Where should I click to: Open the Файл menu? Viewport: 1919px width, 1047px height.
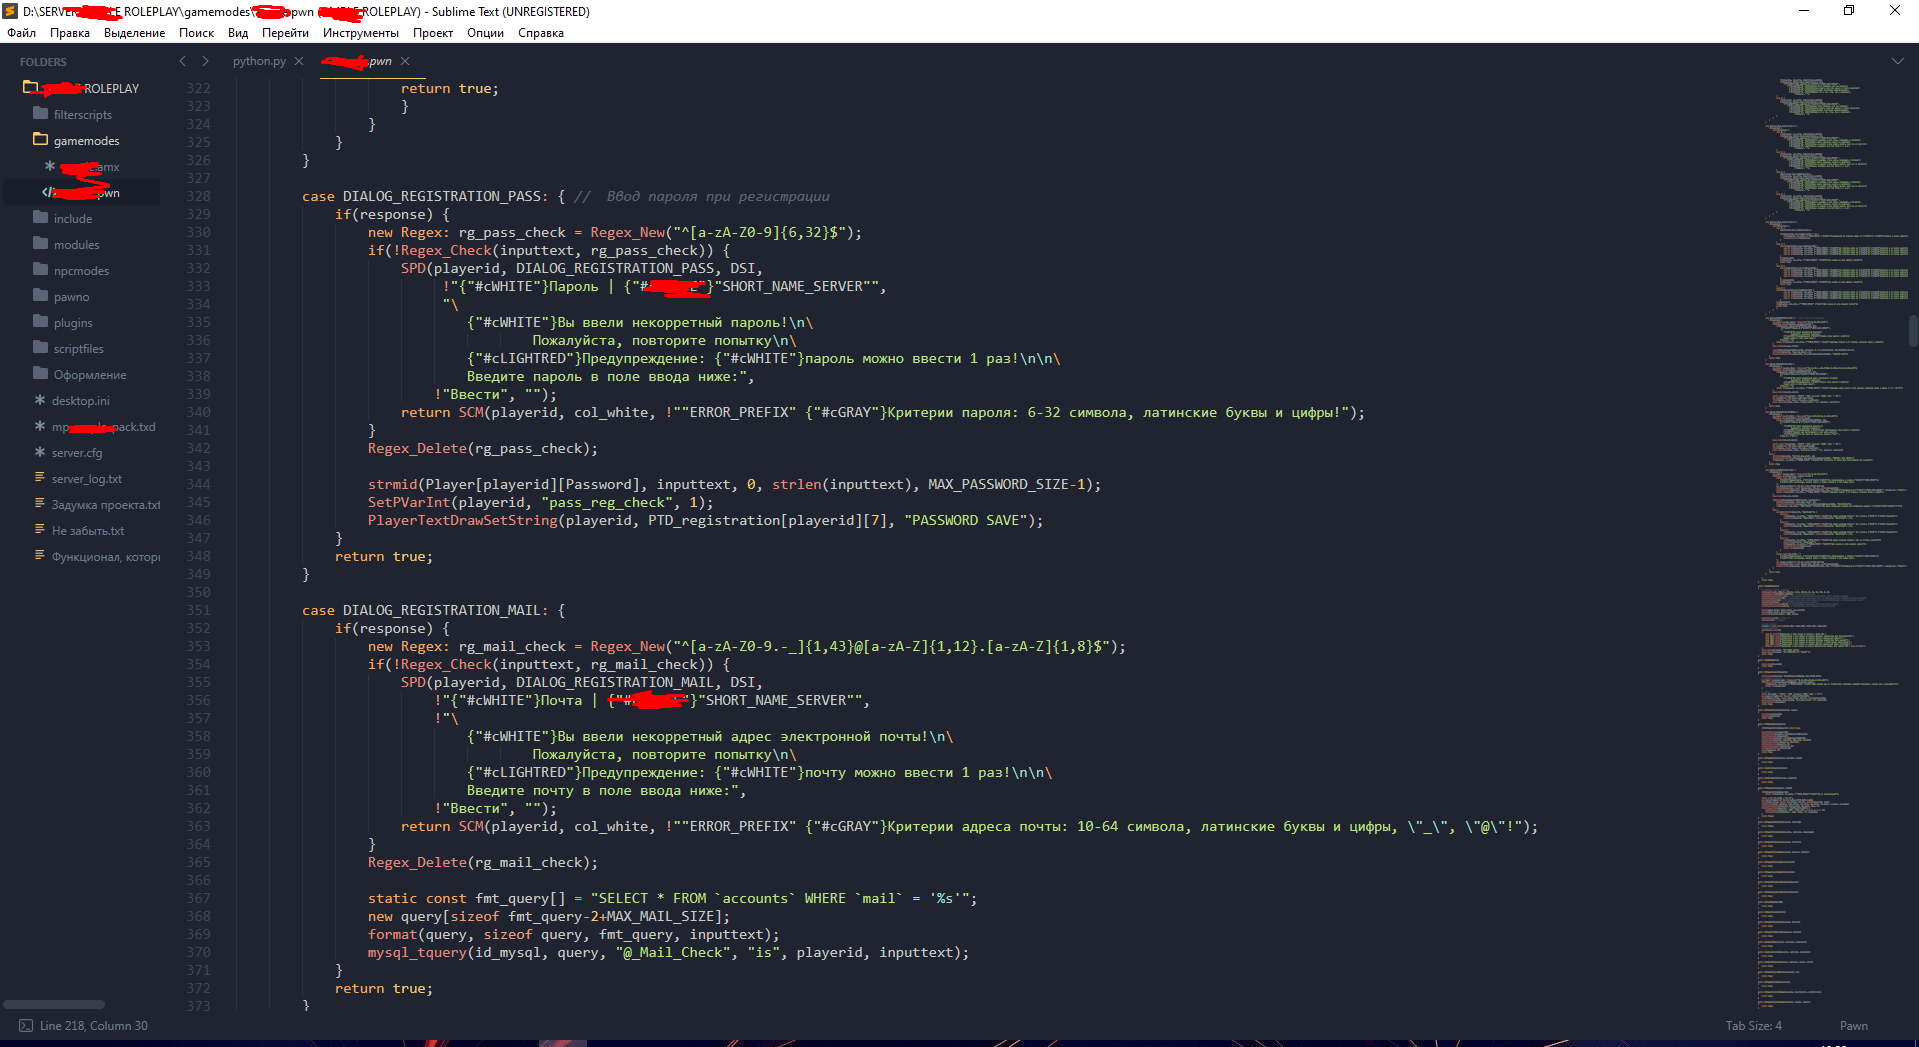point(21,33)
